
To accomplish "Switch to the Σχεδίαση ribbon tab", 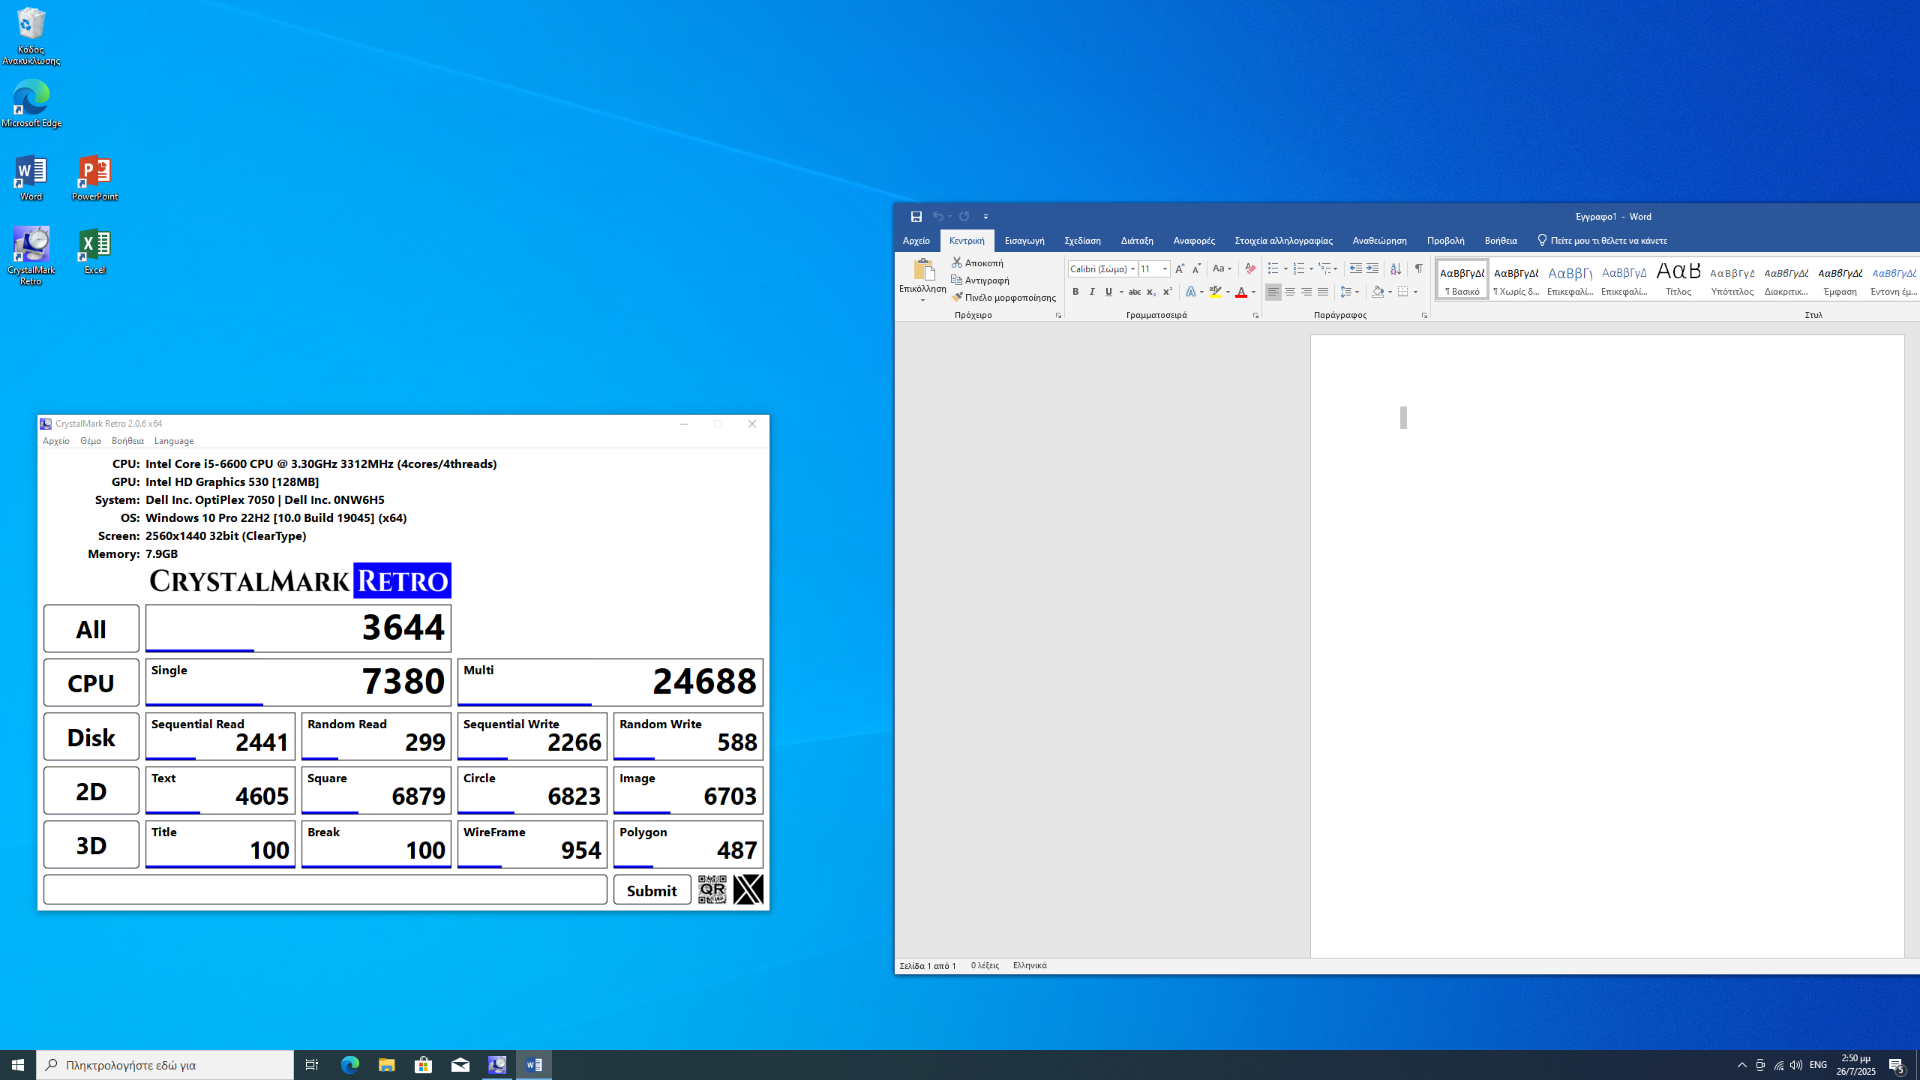I will 1082,241.
